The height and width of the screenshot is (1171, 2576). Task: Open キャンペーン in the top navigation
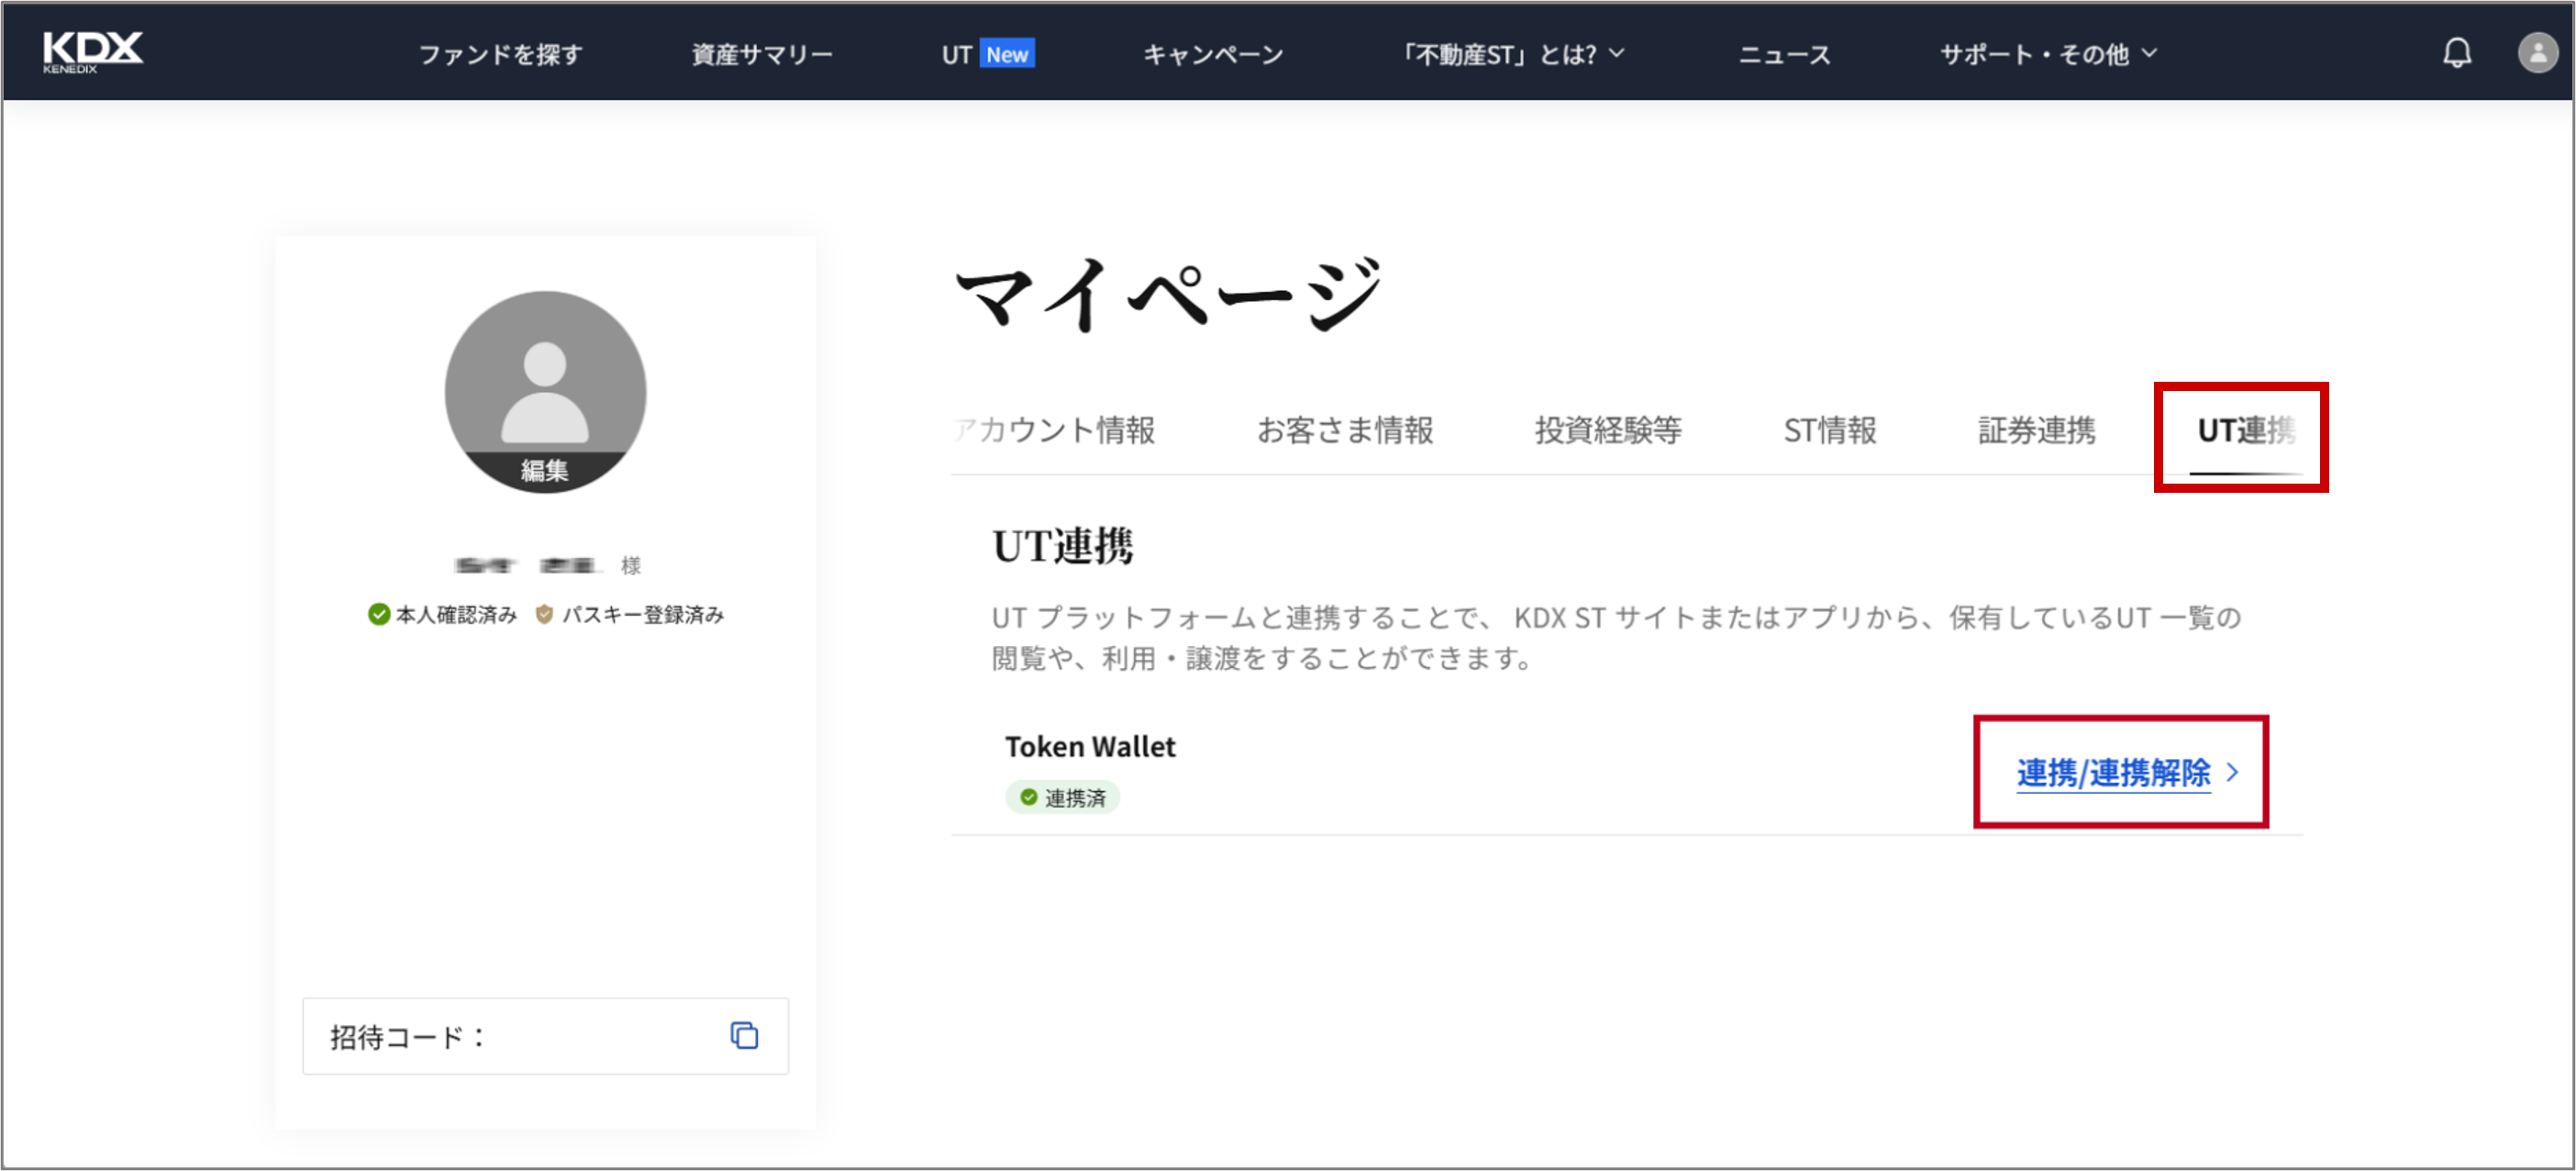click(x=1213, y=54)
